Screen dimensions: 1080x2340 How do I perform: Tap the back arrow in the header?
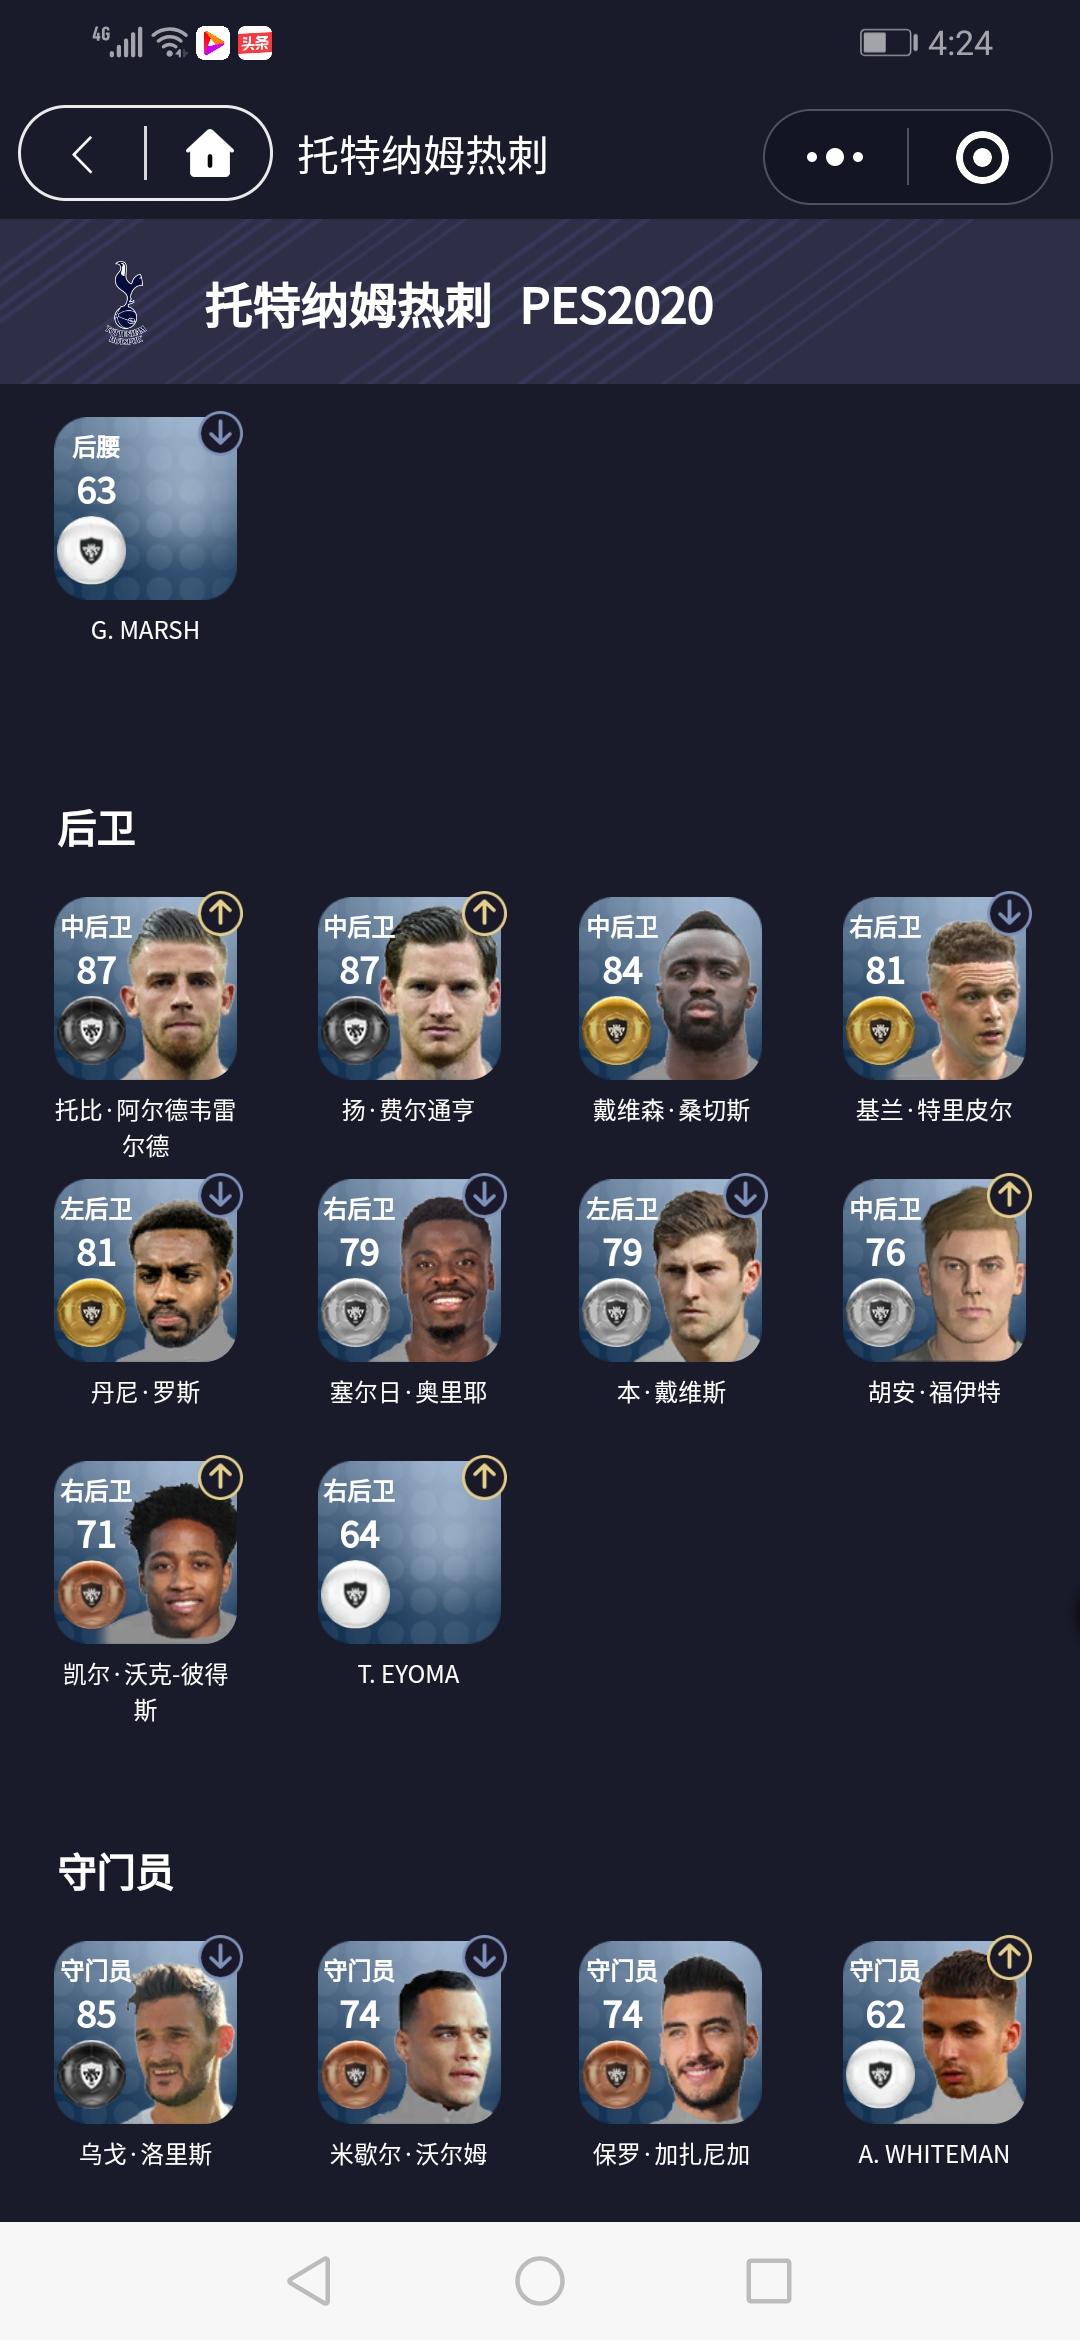point(83,155)
